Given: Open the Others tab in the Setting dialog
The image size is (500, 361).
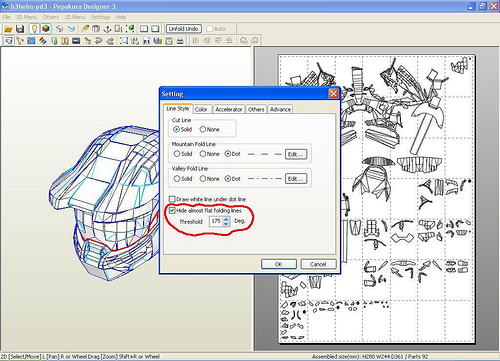Looking at the screenshot, I should click(256, 109).
